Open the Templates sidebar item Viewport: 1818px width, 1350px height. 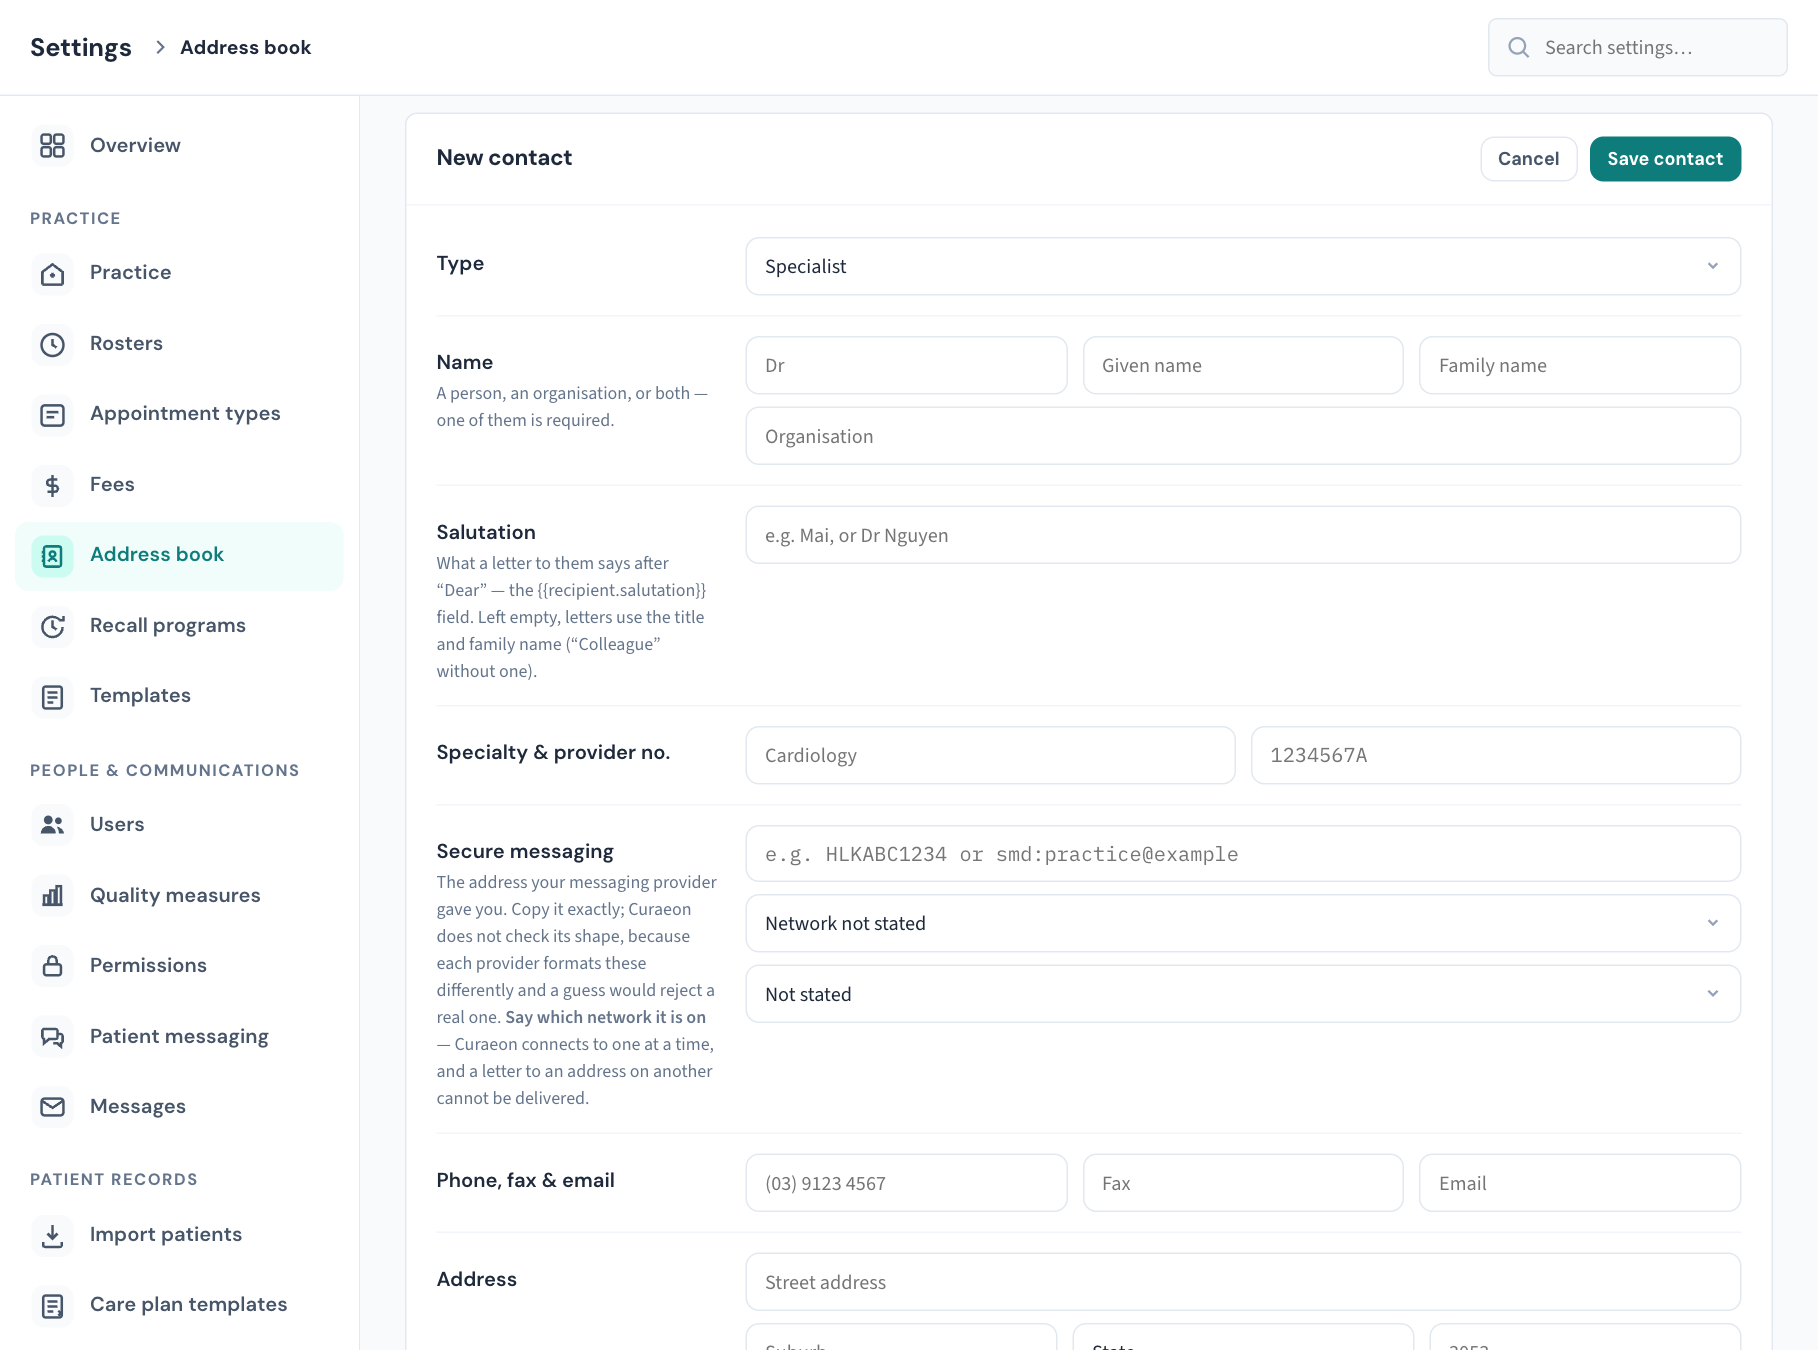(179, 696)
